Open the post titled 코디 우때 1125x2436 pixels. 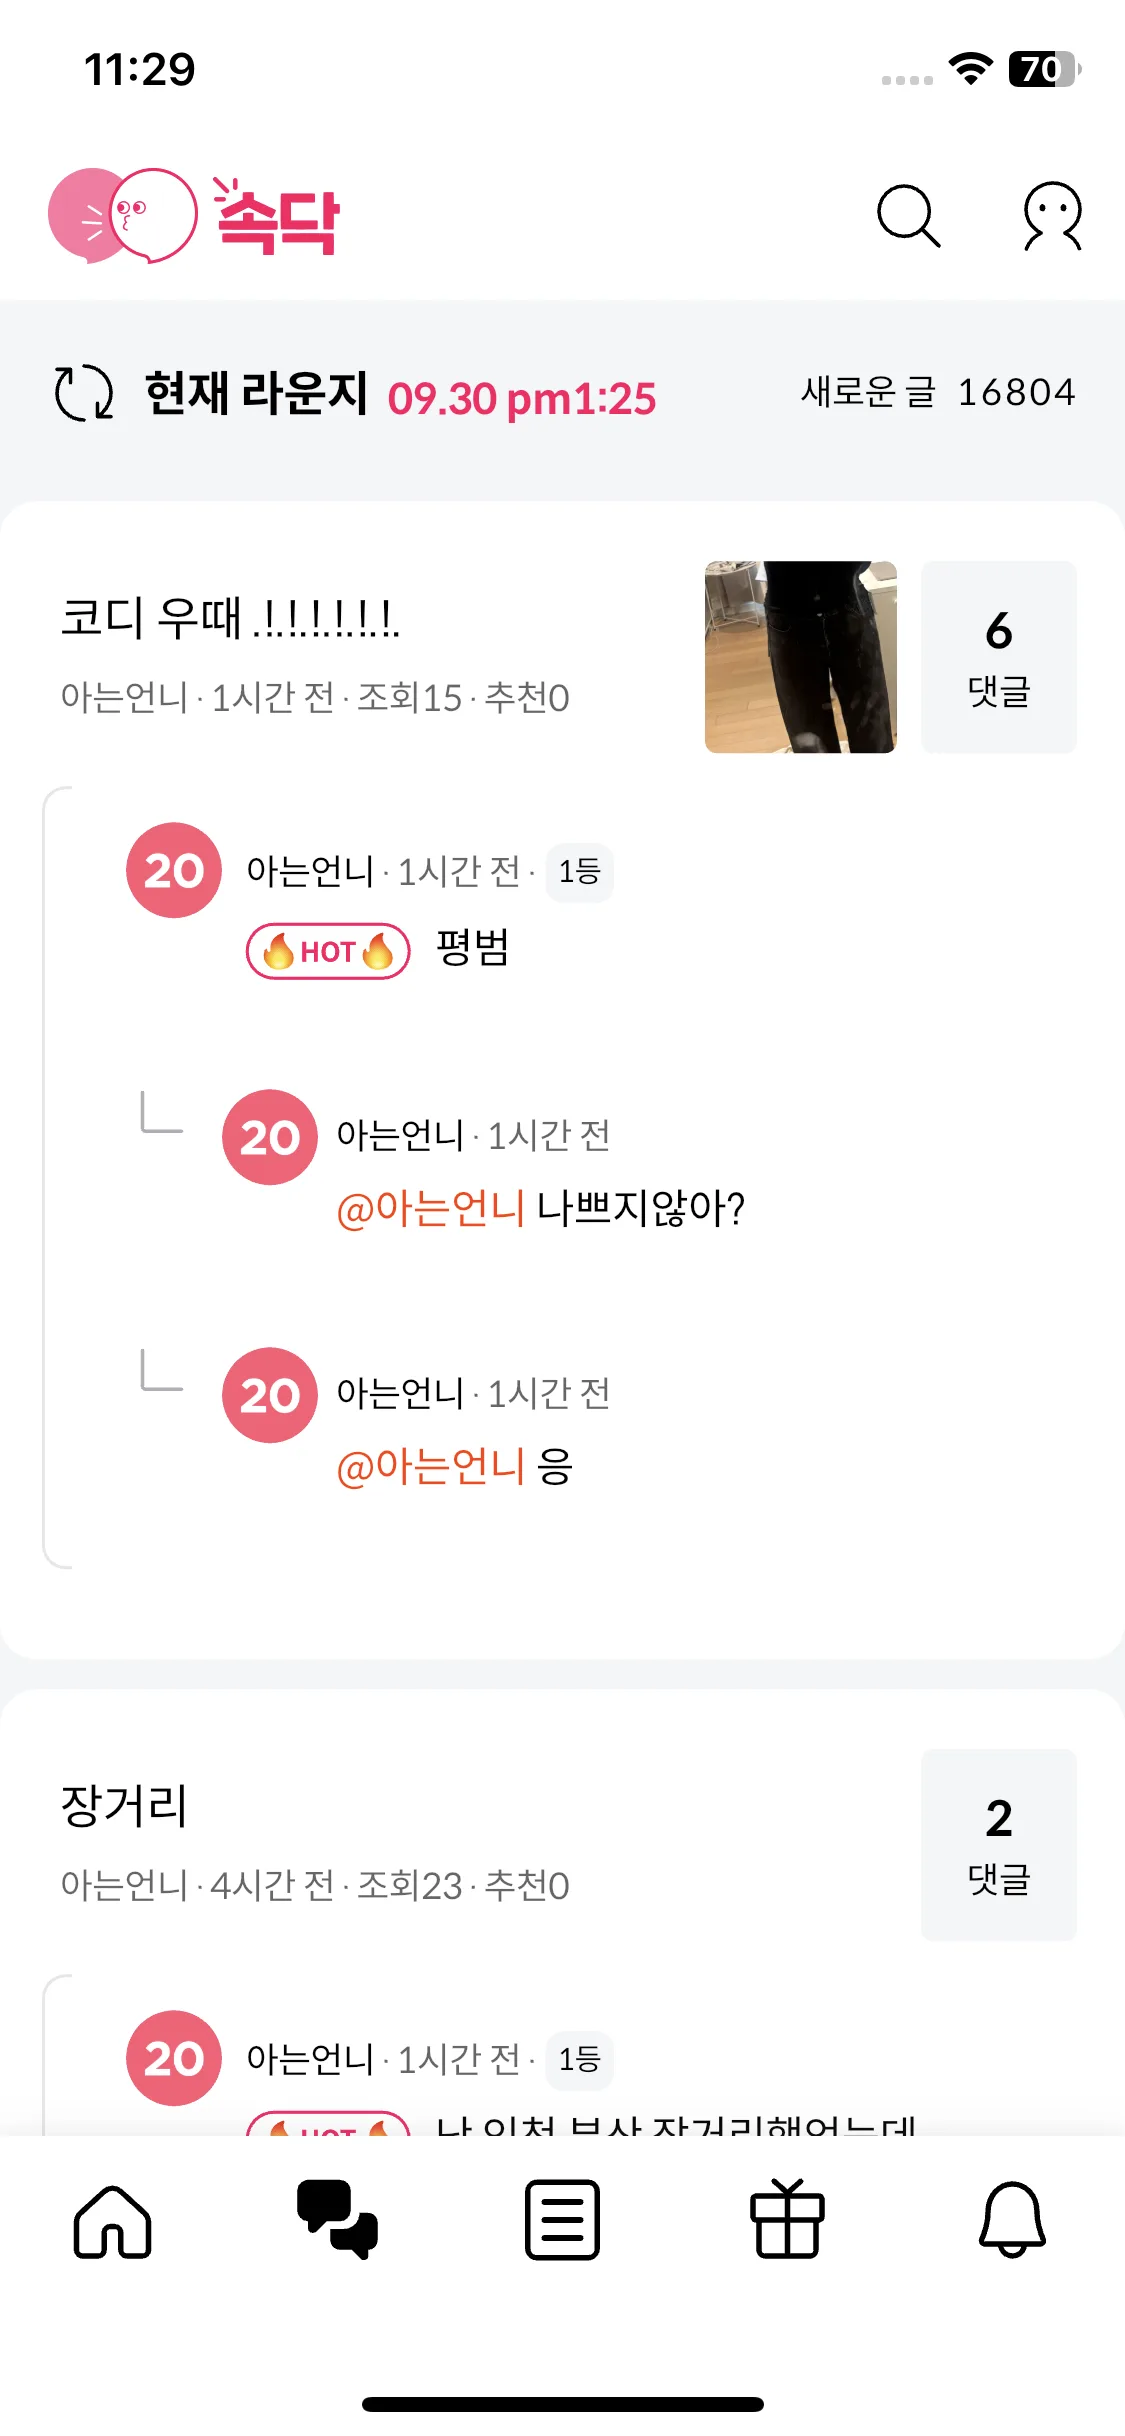230,618
